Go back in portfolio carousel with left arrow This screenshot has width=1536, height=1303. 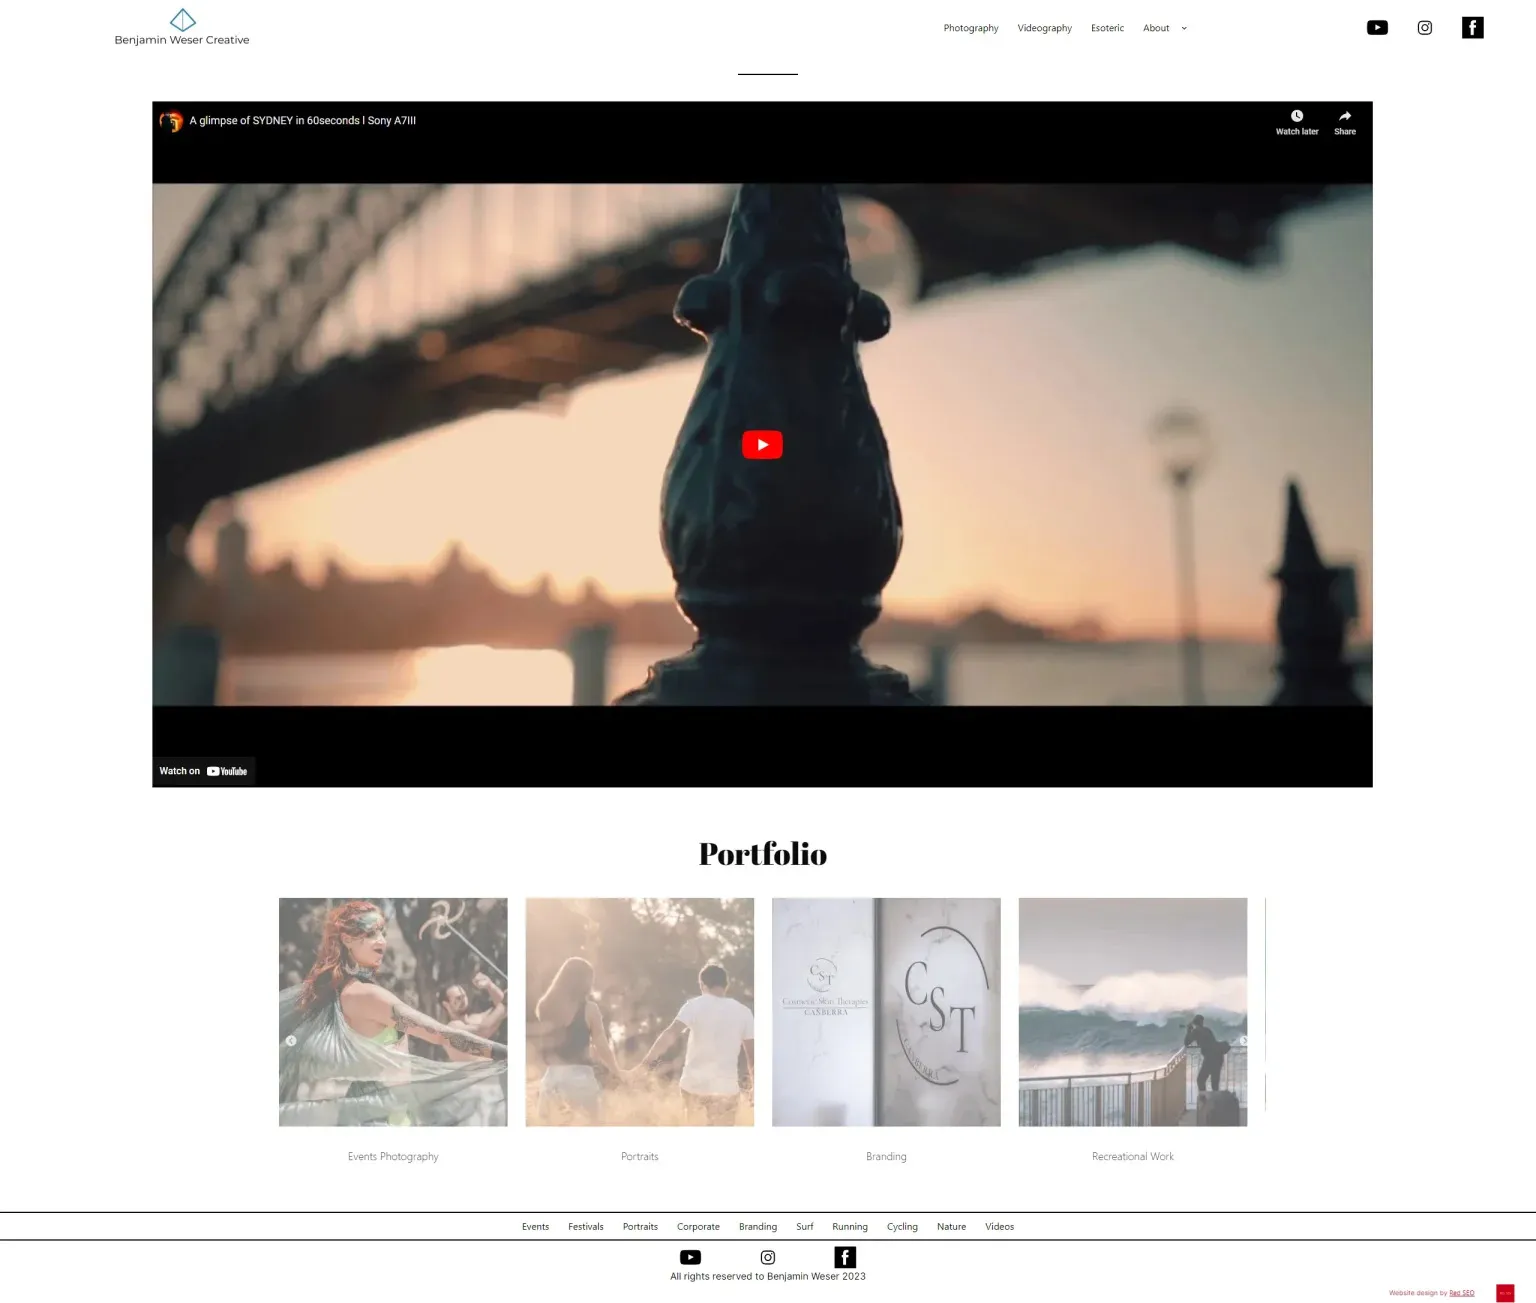291,1040
